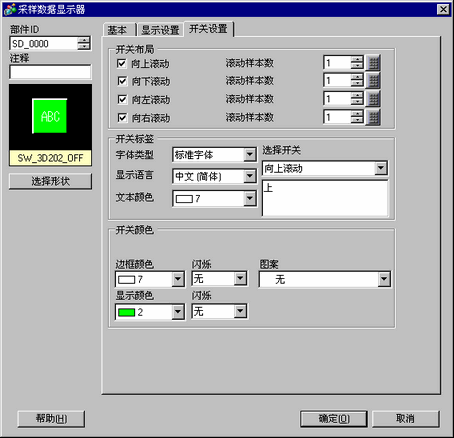Toggle the 向下滚动 checkbox
Viewport: 454px width, 438px height.
[122, 81]
